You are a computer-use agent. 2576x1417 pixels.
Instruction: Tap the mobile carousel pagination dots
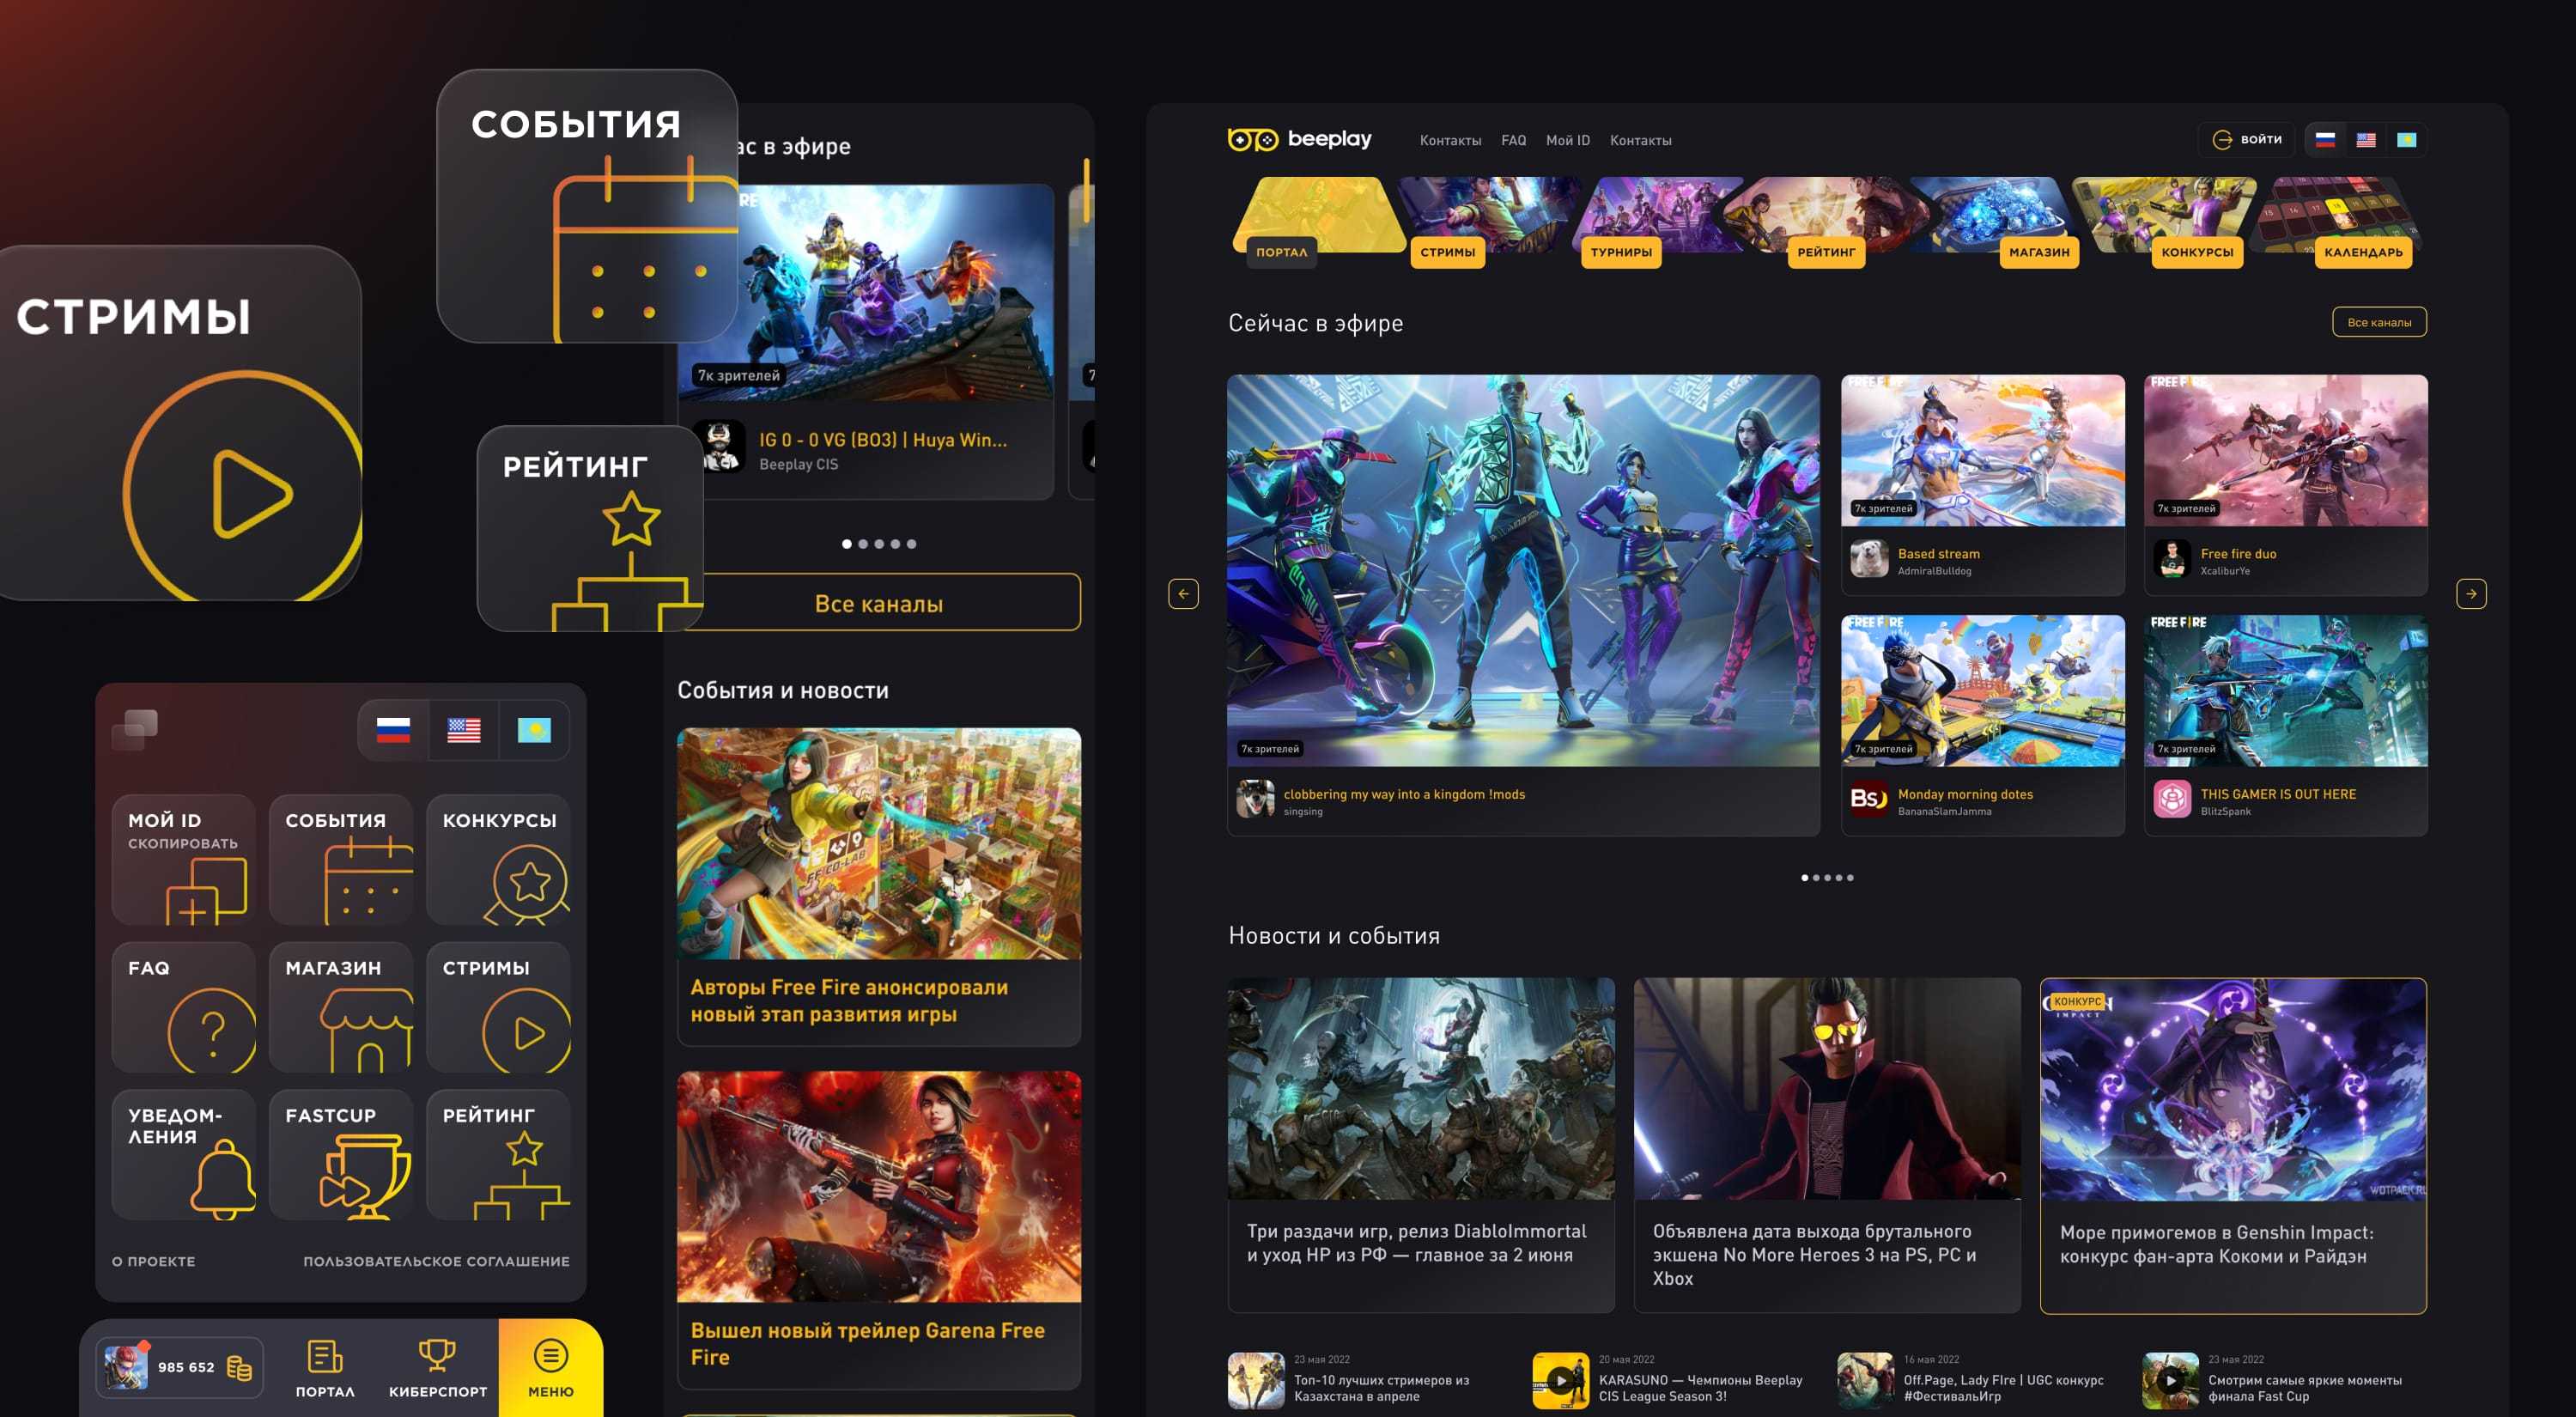[879, 544]
